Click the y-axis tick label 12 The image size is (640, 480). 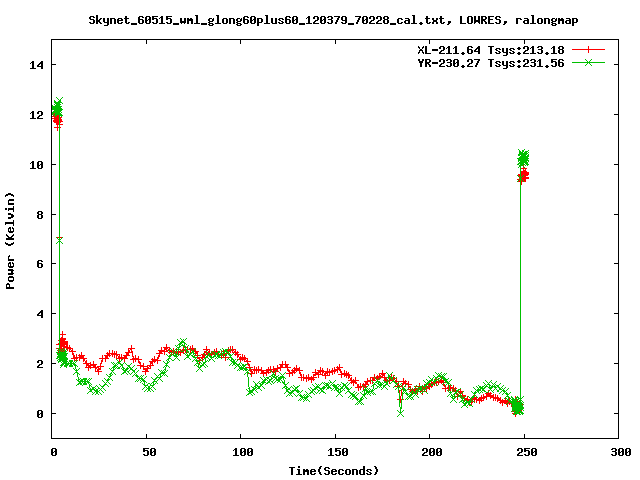click(37, 115)
